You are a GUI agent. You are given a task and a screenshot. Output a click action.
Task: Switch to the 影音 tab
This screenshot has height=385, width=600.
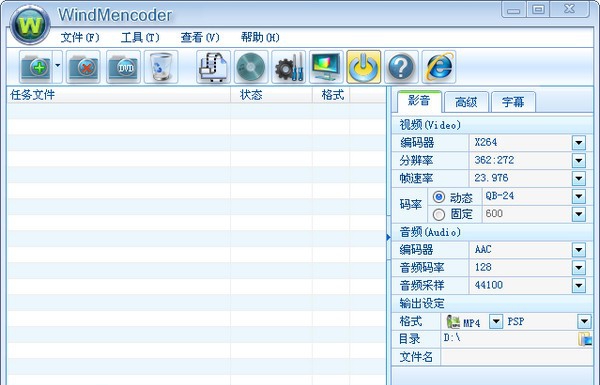click(419, 101)
